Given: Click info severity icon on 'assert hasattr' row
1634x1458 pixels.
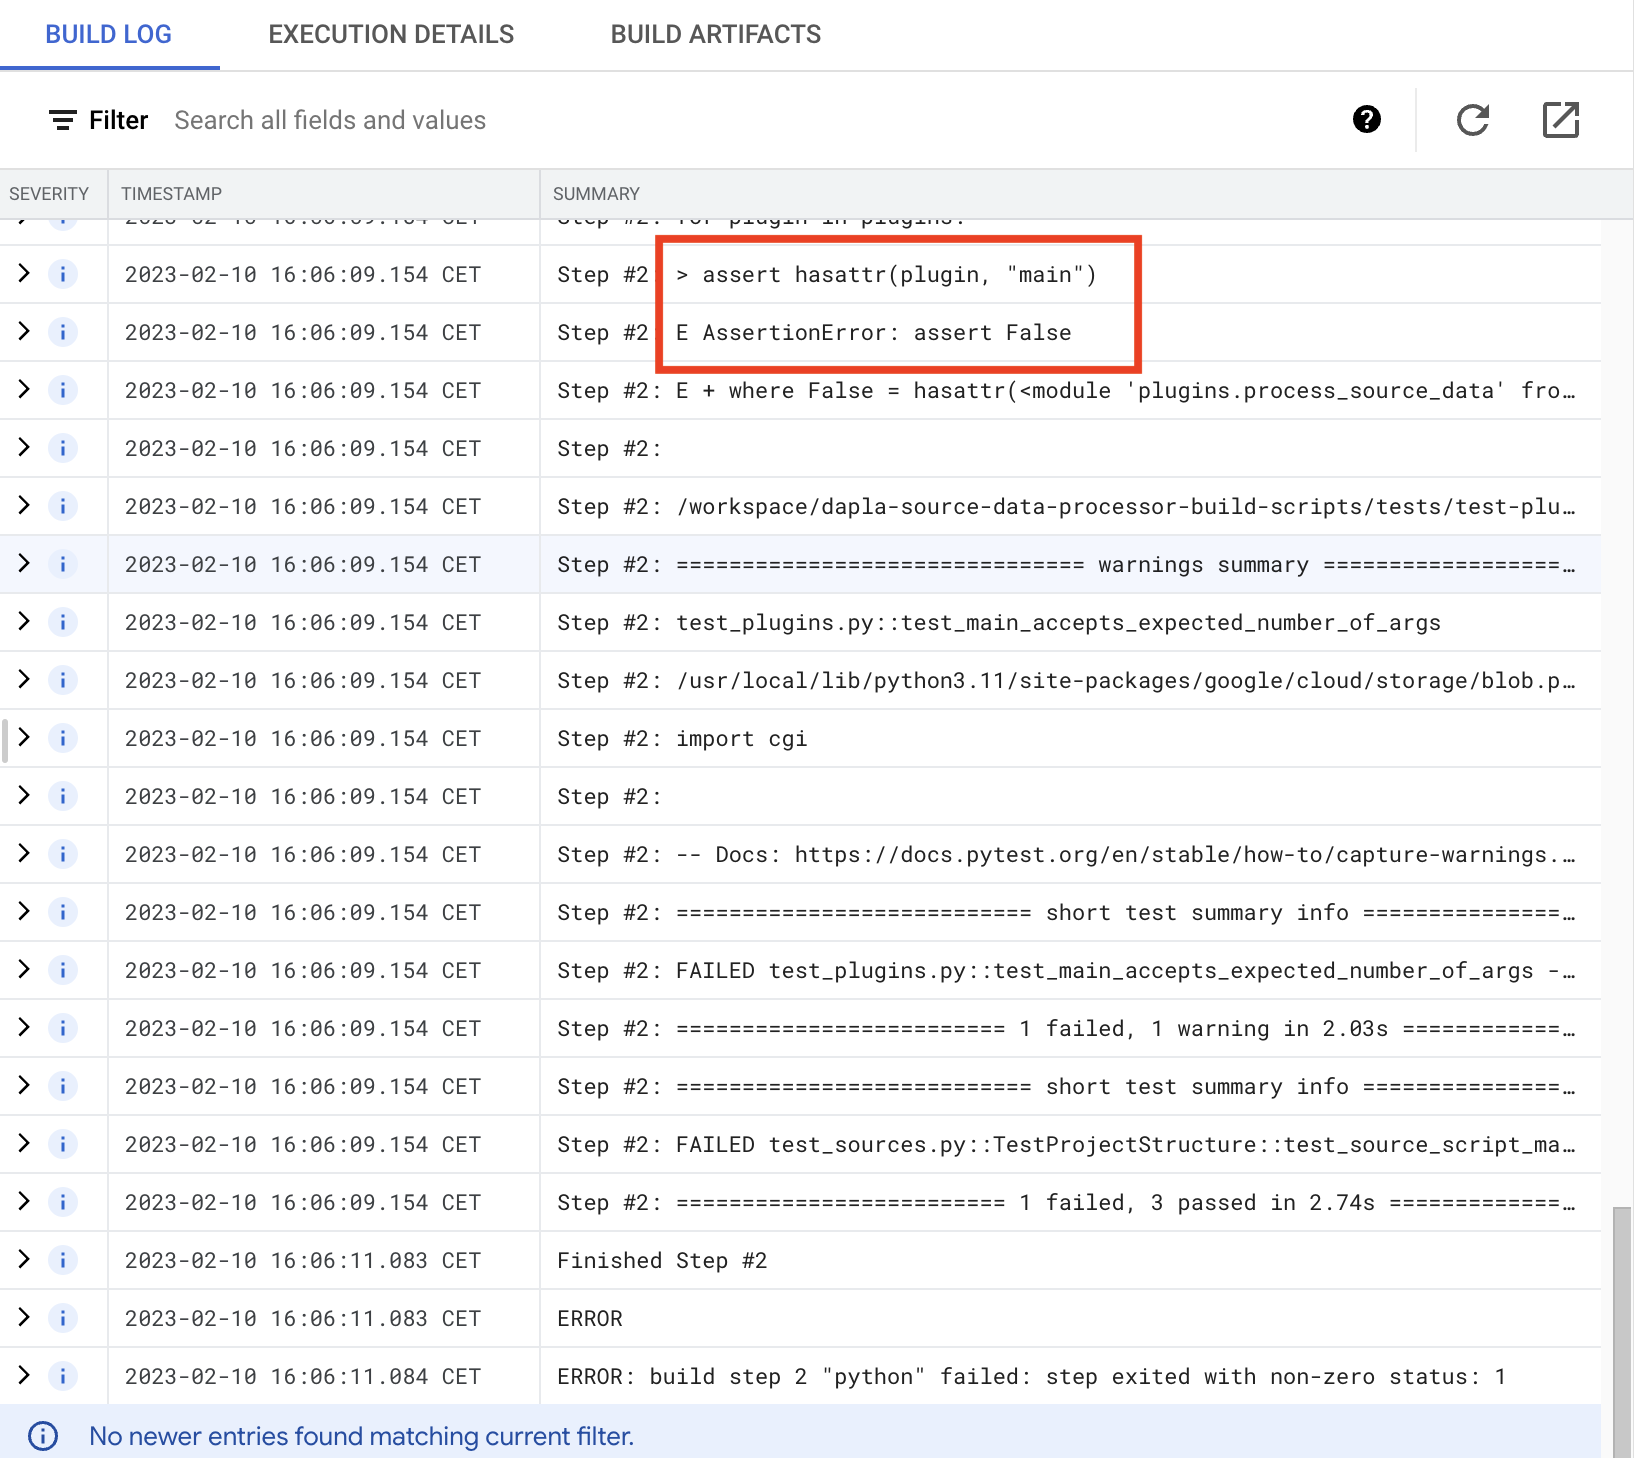Looking at the screenshot, I should [x=63, y=274].
